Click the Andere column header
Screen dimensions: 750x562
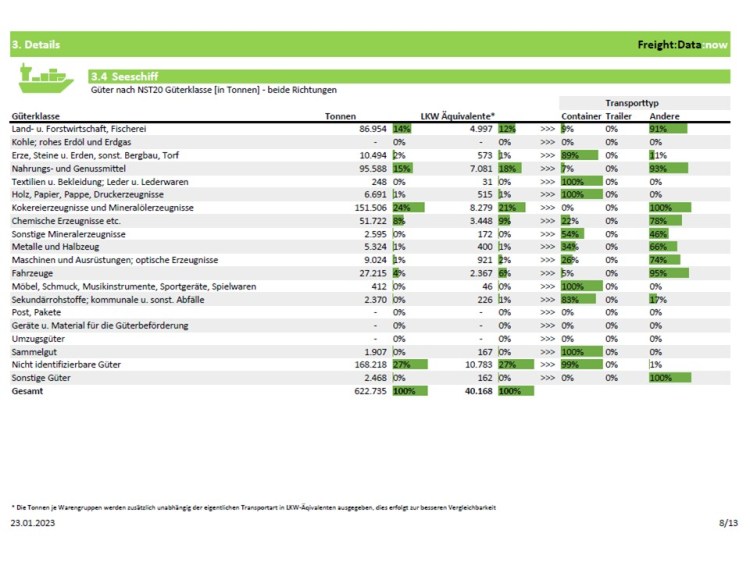point(664,116)
